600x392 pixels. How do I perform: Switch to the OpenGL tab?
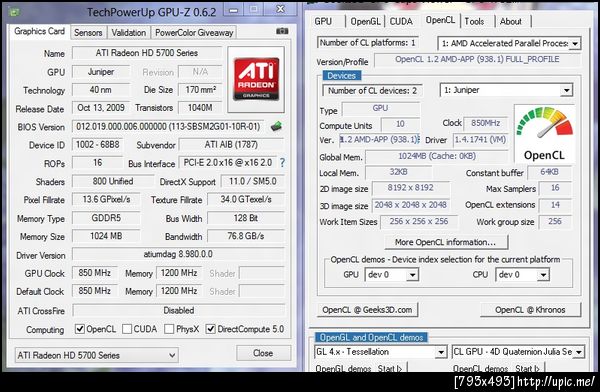365,21
